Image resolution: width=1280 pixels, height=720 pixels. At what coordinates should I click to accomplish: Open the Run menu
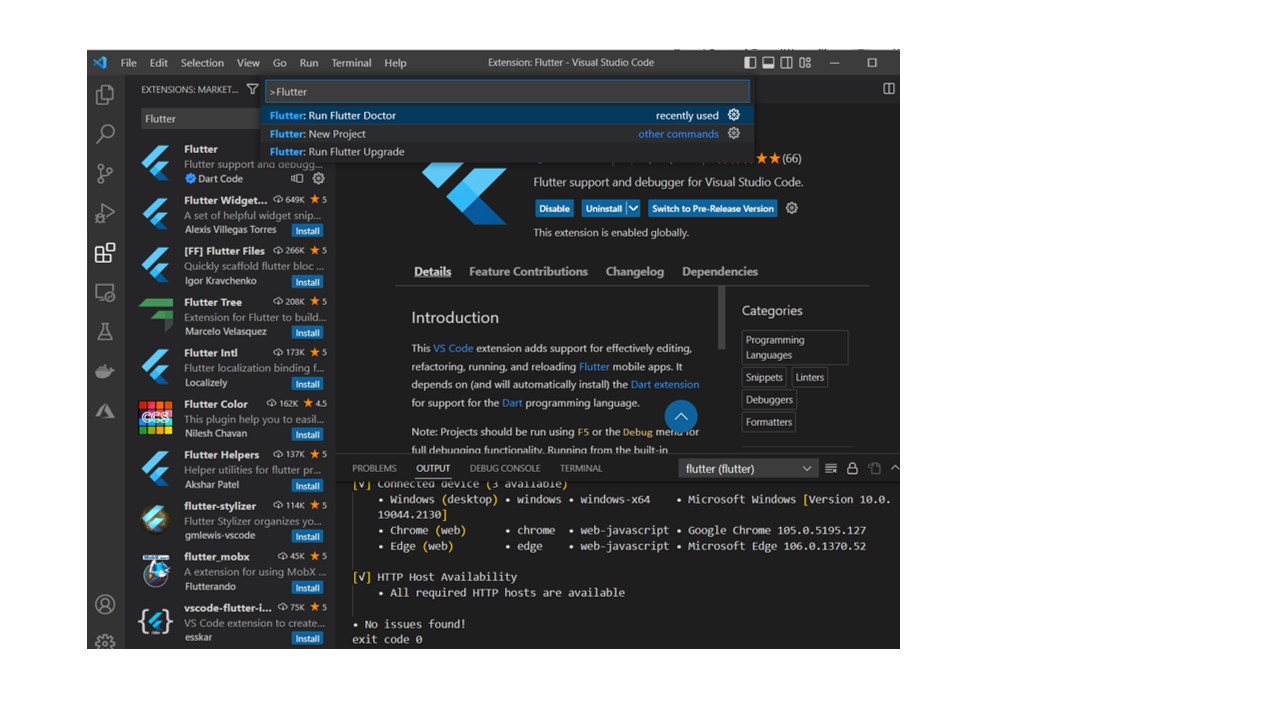click(309, 62)
